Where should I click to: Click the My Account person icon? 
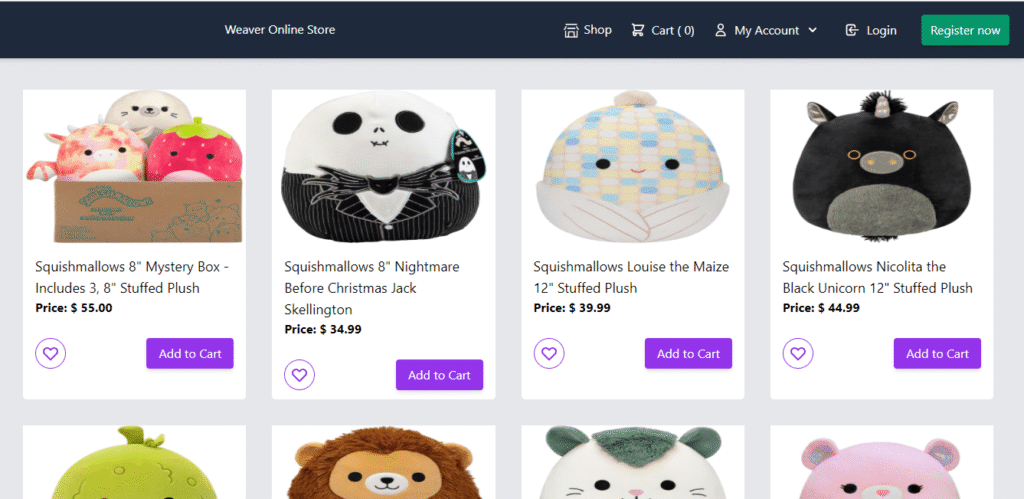[720, 30]
